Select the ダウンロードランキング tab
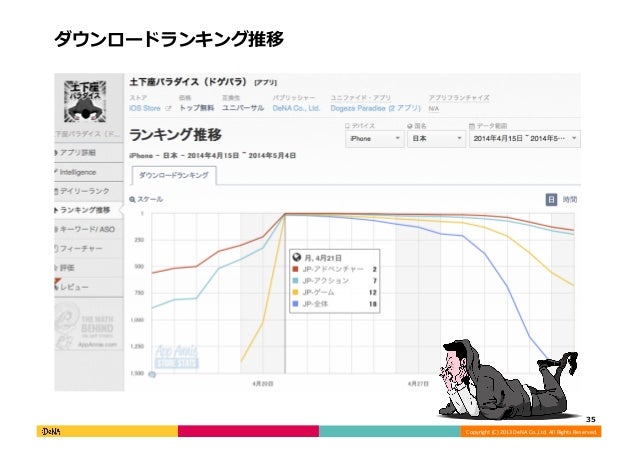This screenshot has height=451, width=638. point(174,175)
